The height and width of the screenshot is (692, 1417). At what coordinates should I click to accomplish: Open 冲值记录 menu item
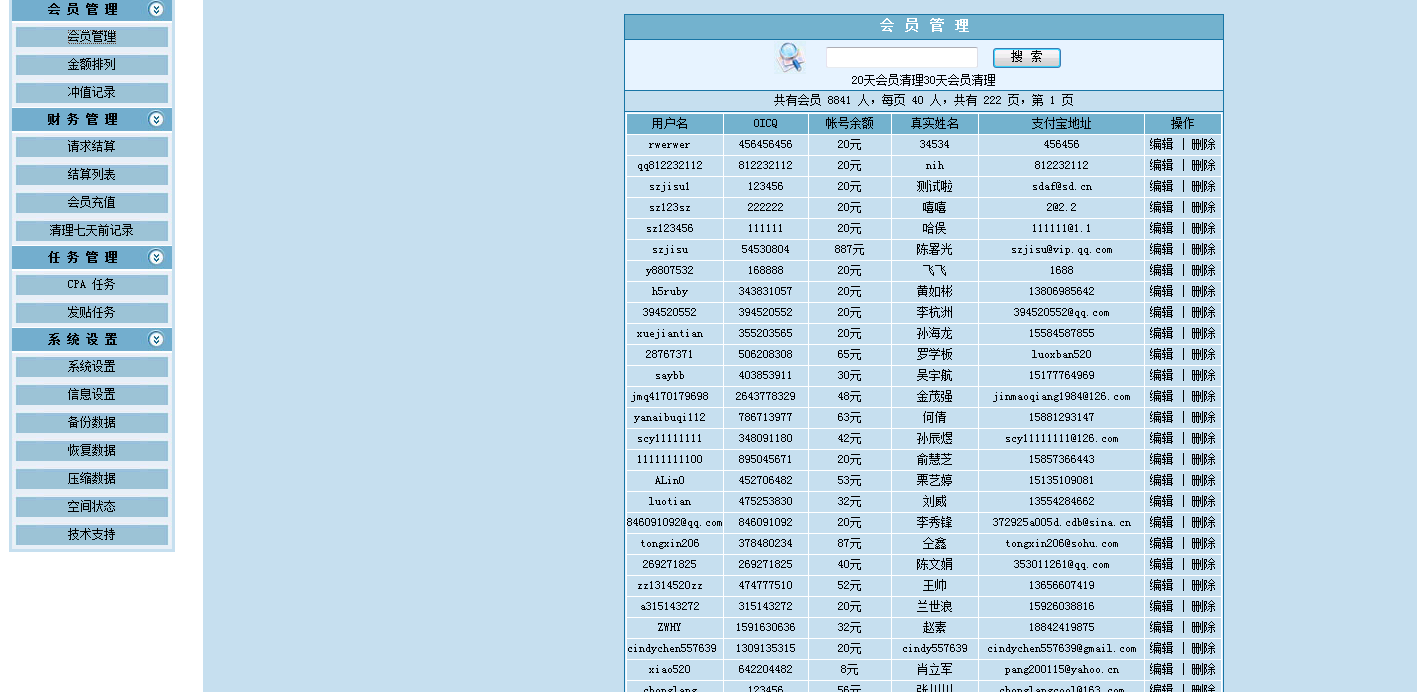[92, 93]
